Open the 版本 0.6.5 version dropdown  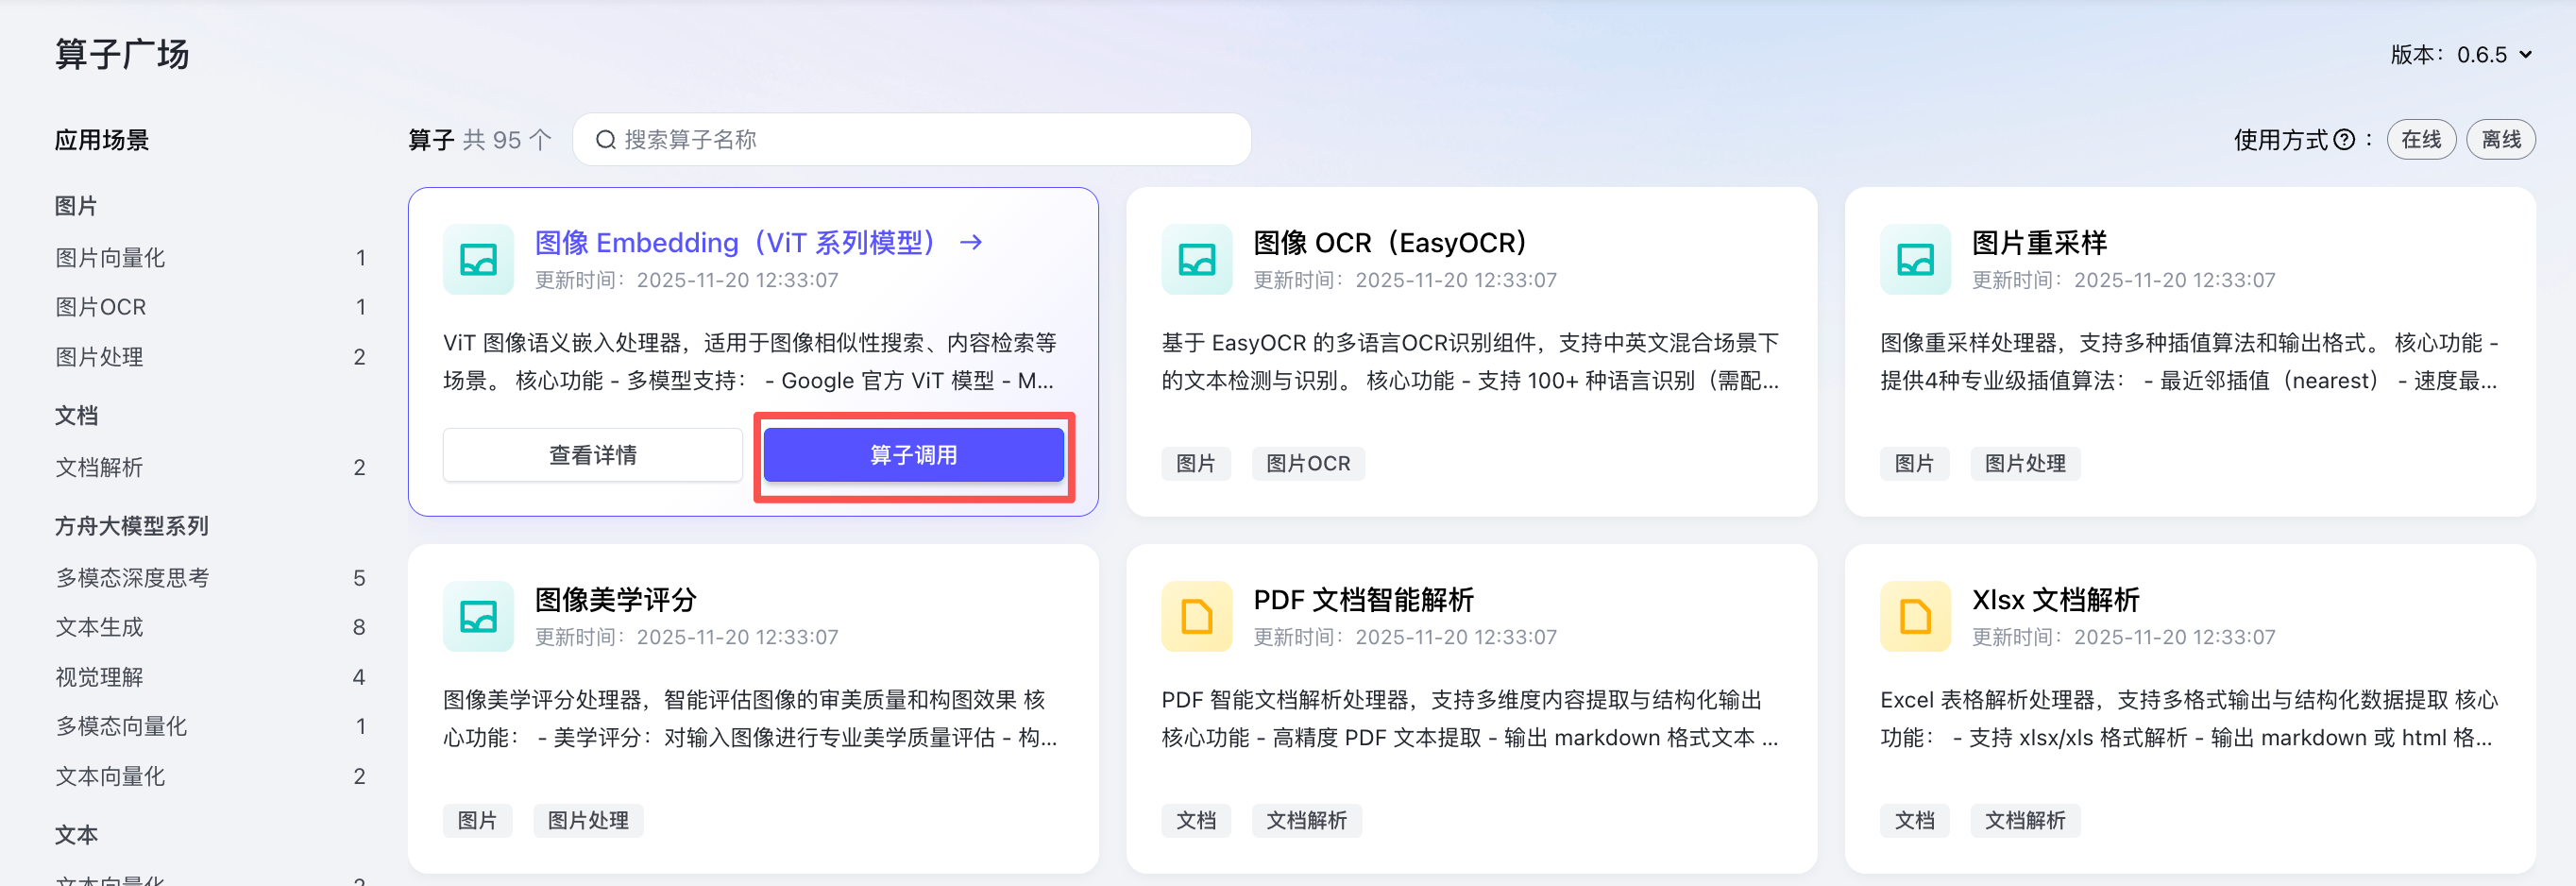coord(2462,55)
